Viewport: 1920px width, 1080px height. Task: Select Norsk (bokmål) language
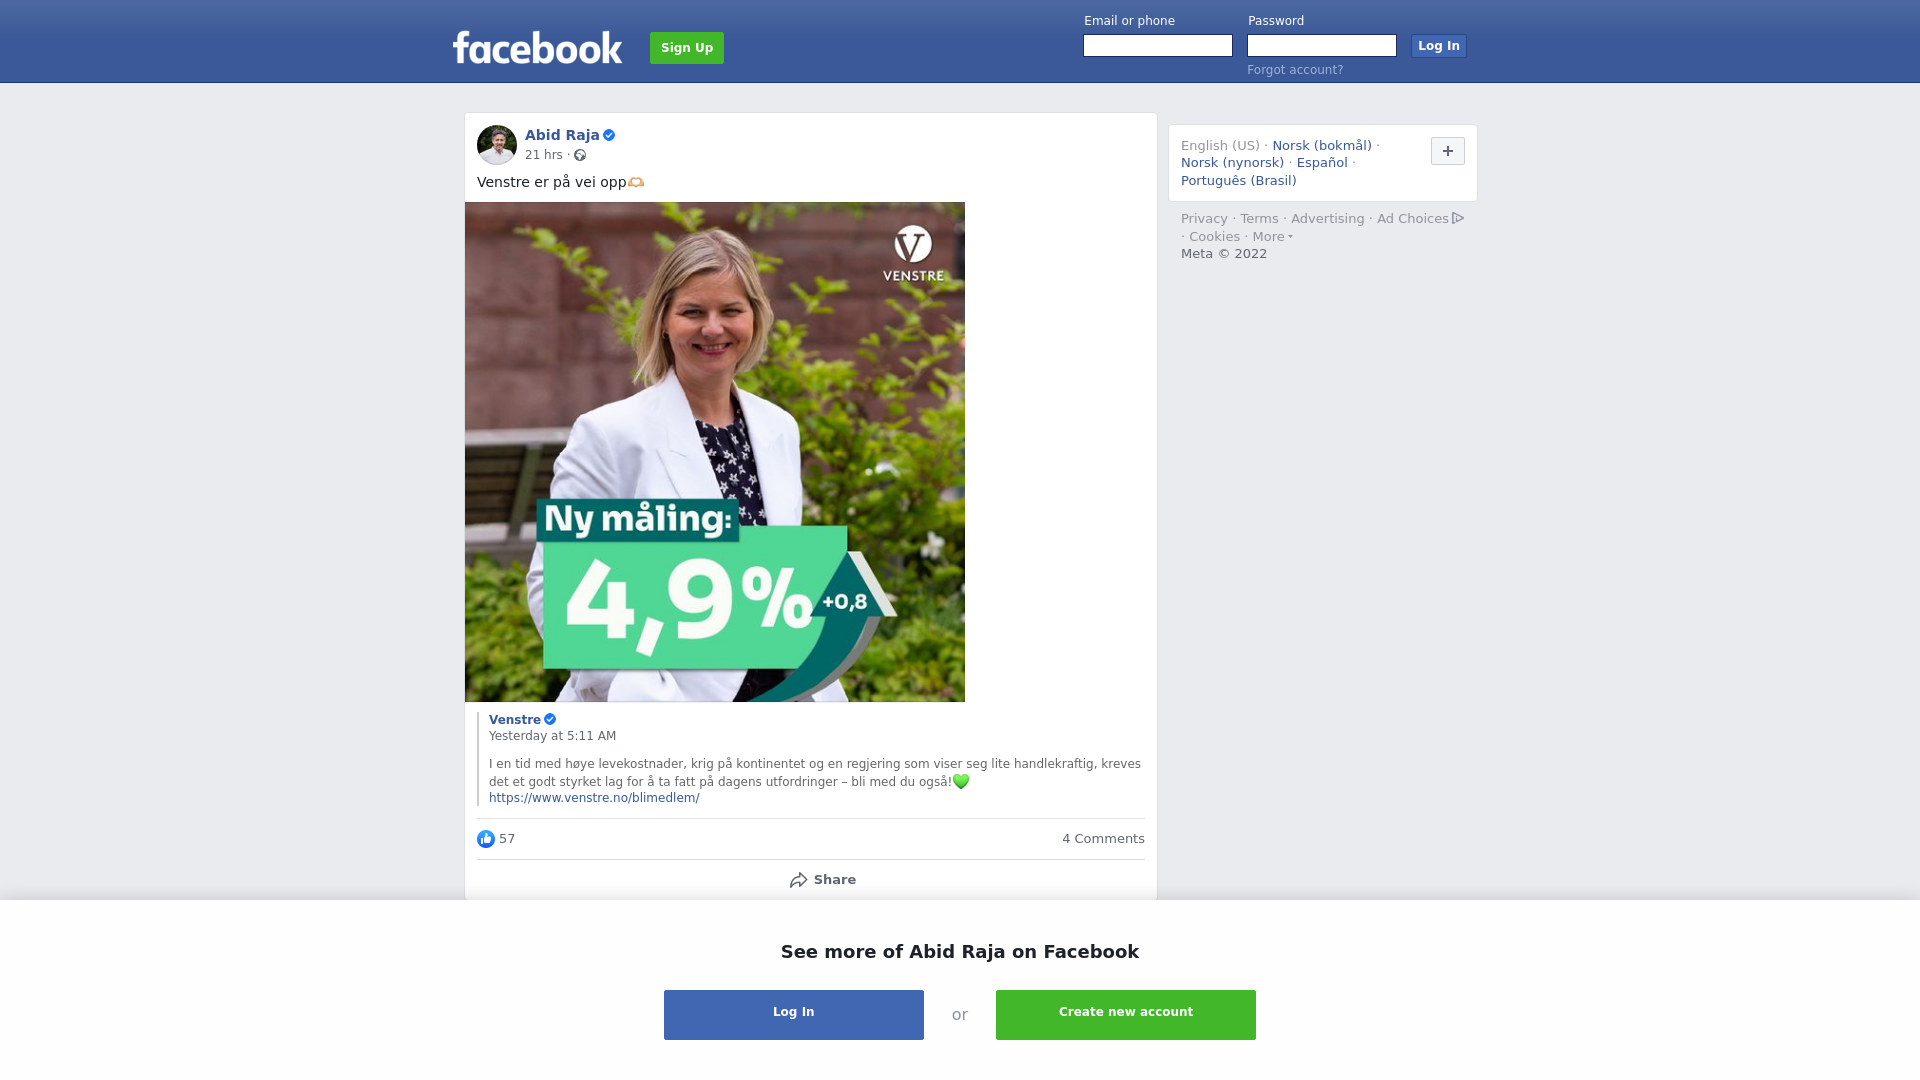click(x=1322, y=146)
